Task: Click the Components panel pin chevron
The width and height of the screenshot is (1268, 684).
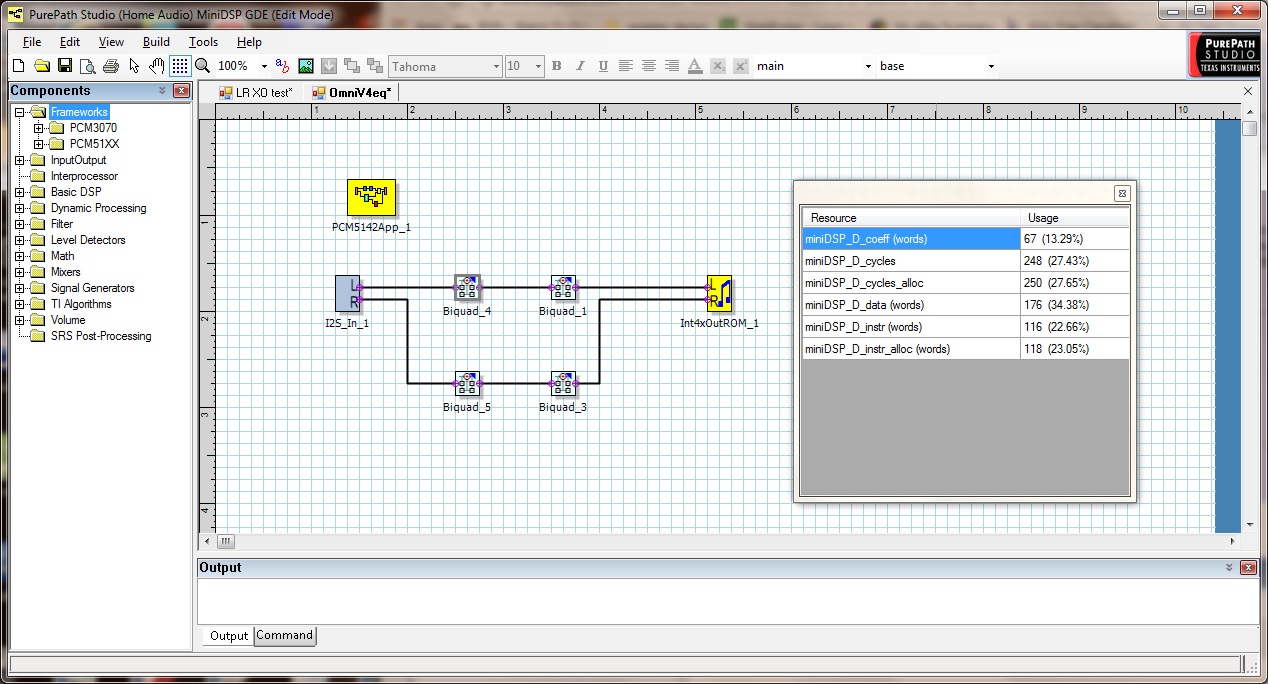Action: (163, 91)
